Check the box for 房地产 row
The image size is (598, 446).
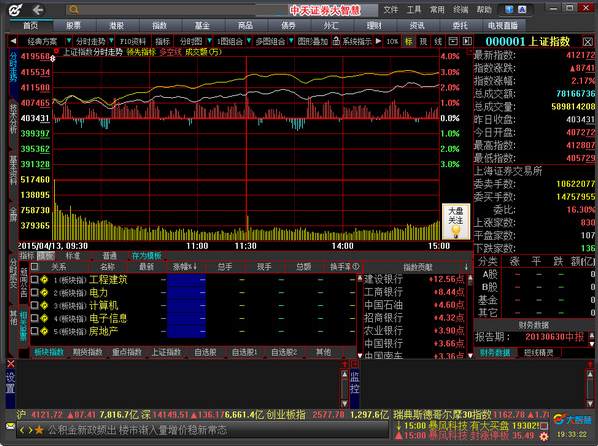(34, 331)
